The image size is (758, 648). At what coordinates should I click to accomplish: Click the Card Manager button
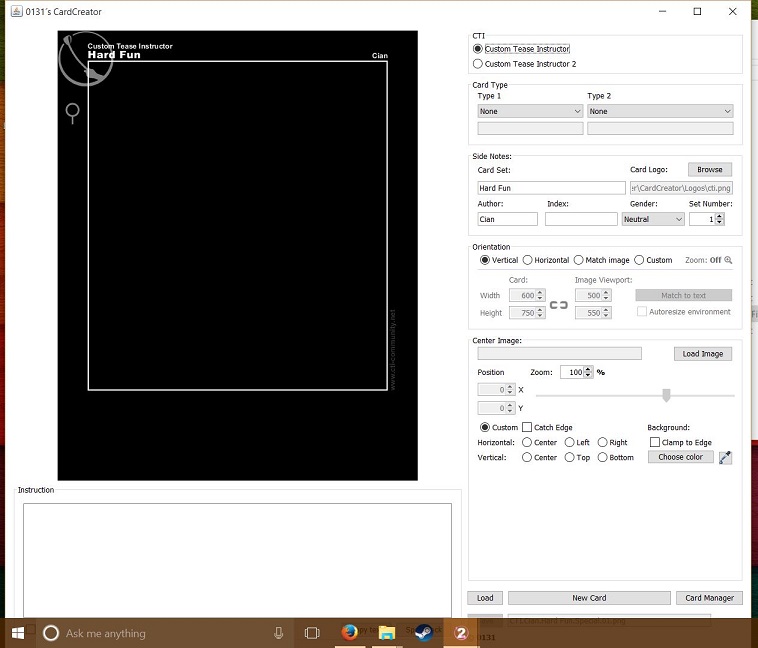(x=709, y=598)
